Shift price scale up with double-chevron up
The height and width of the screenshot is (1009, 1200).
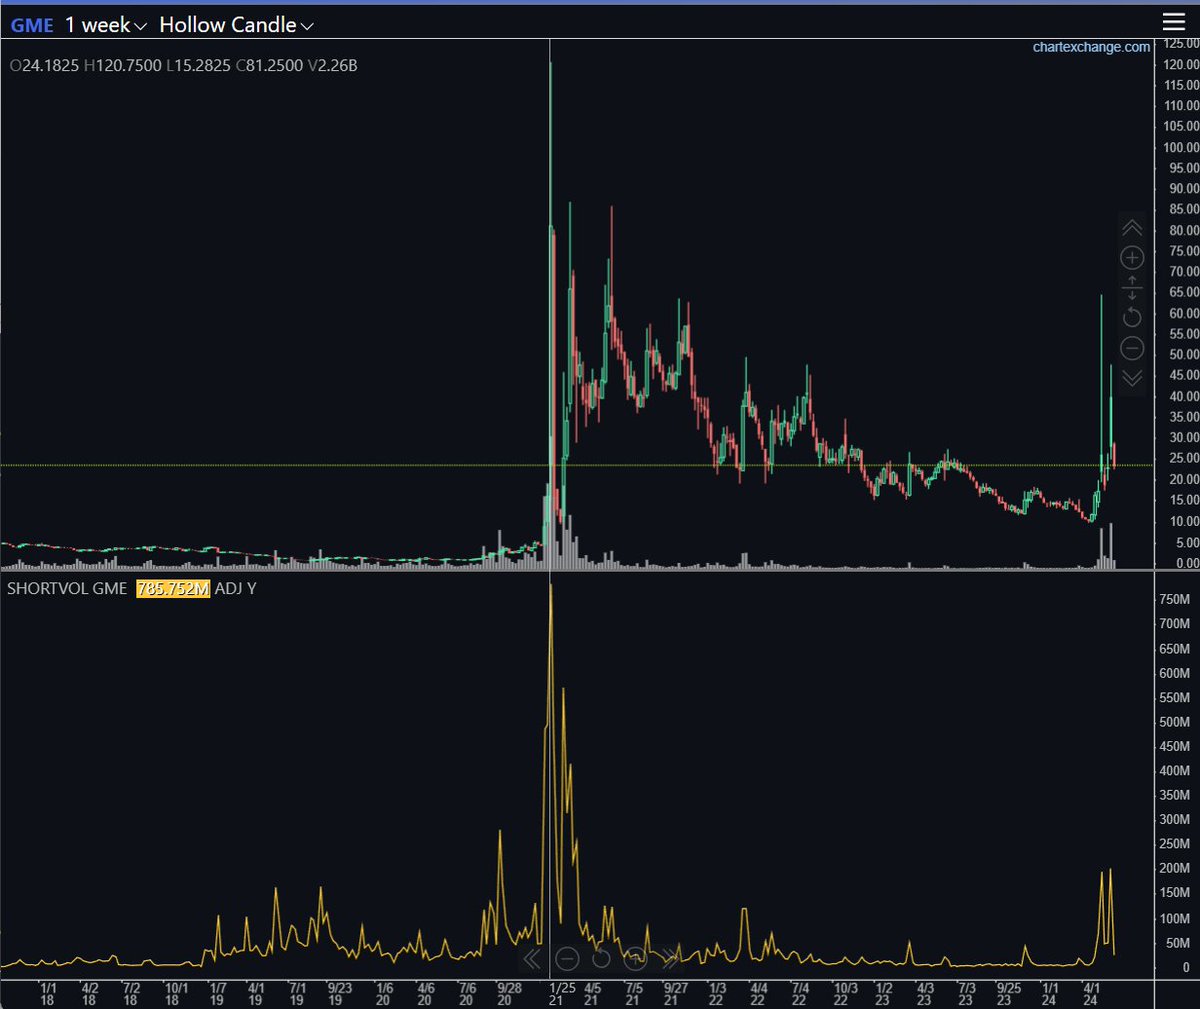pos(1132,228)
